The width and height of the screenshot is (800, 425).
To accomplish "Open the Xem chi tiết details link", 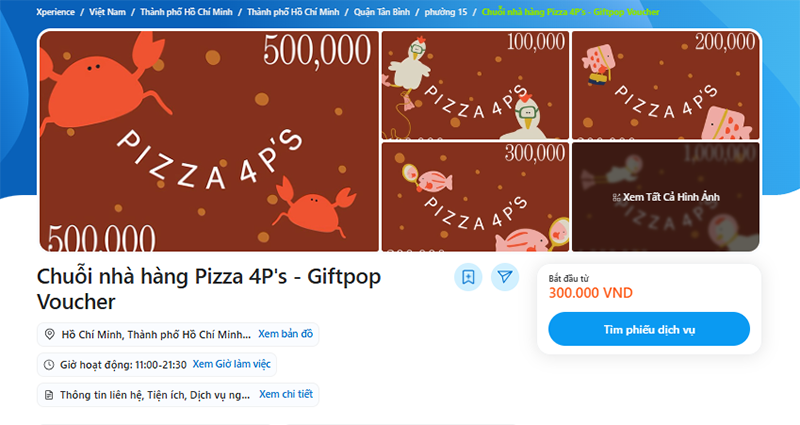I will point(286,394).
